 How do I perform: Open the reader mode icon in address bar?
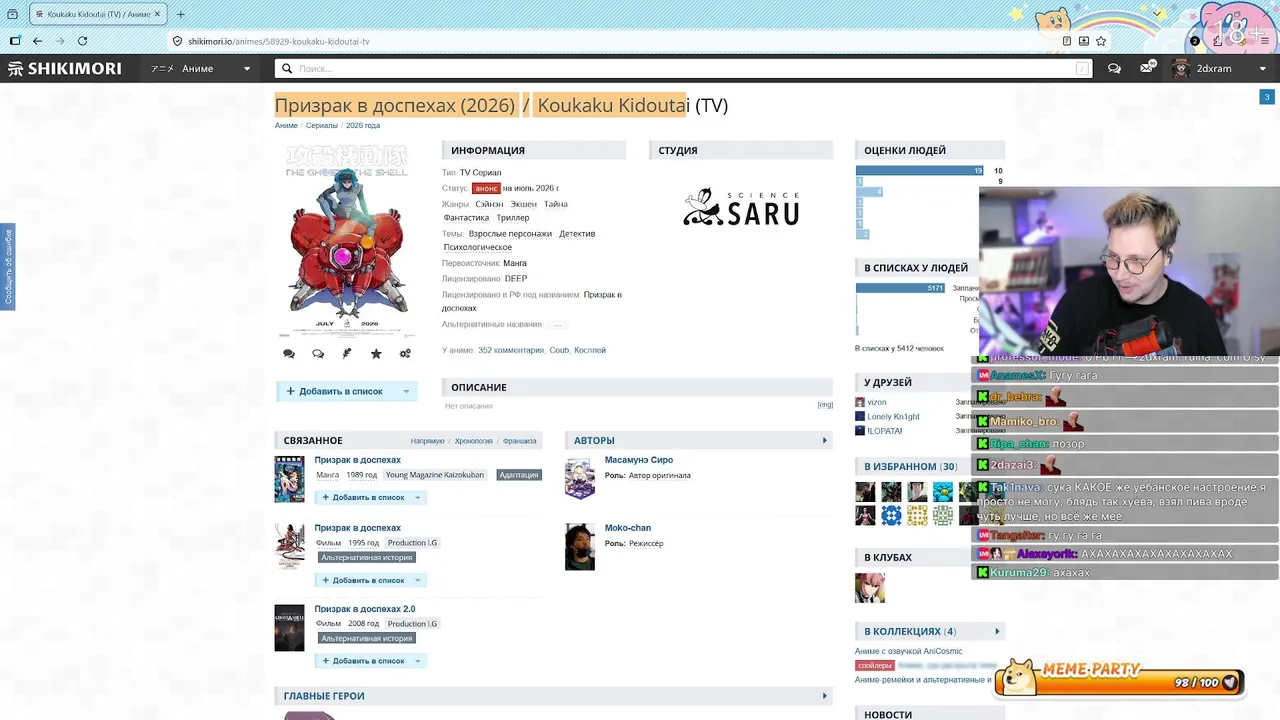click(x=1067, y=41)
